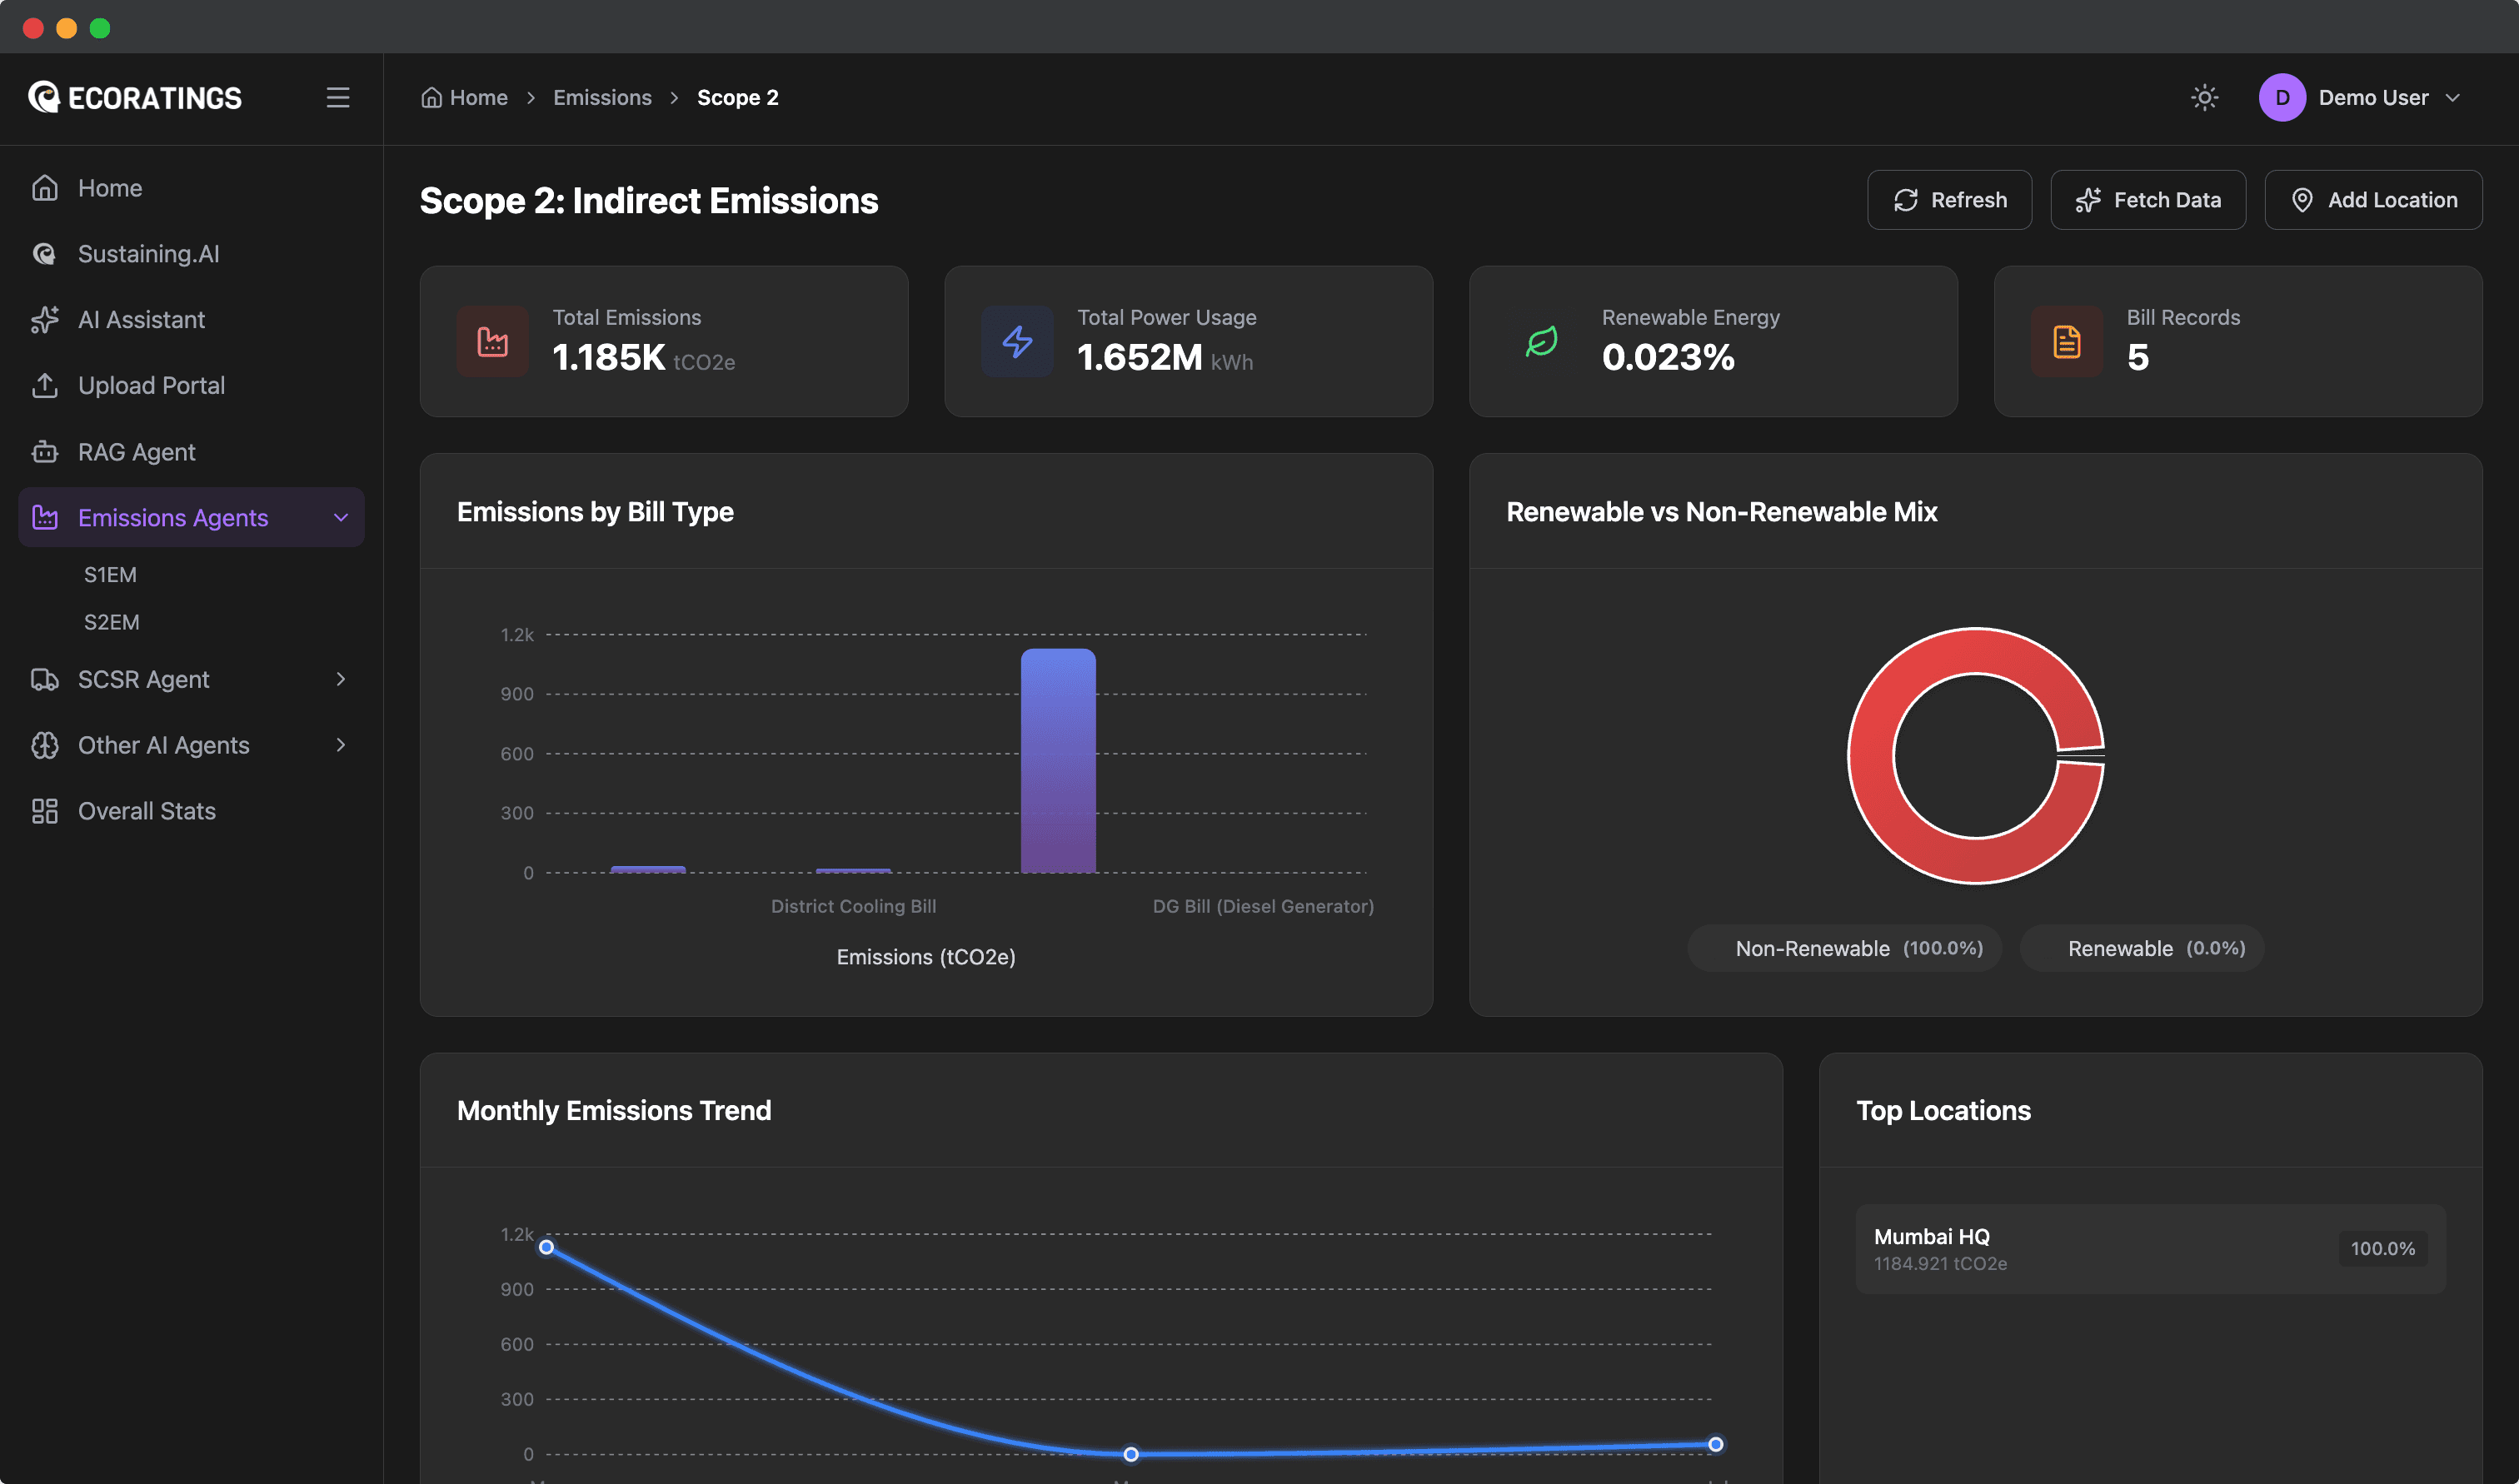Click the Total Power Usage lightning icon
The height and width of the screenshot is (1484, 2519).
(x=1017, y=342)
